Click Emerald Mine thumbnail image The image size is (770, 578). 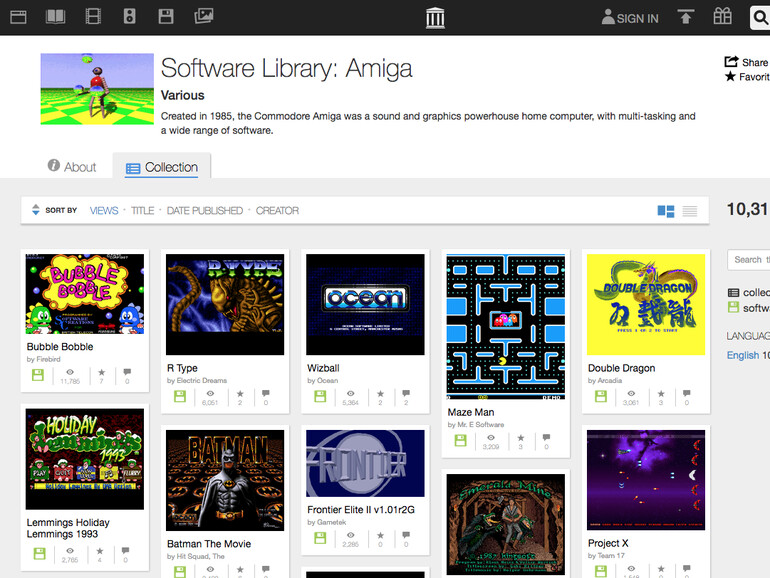point(506,524)
